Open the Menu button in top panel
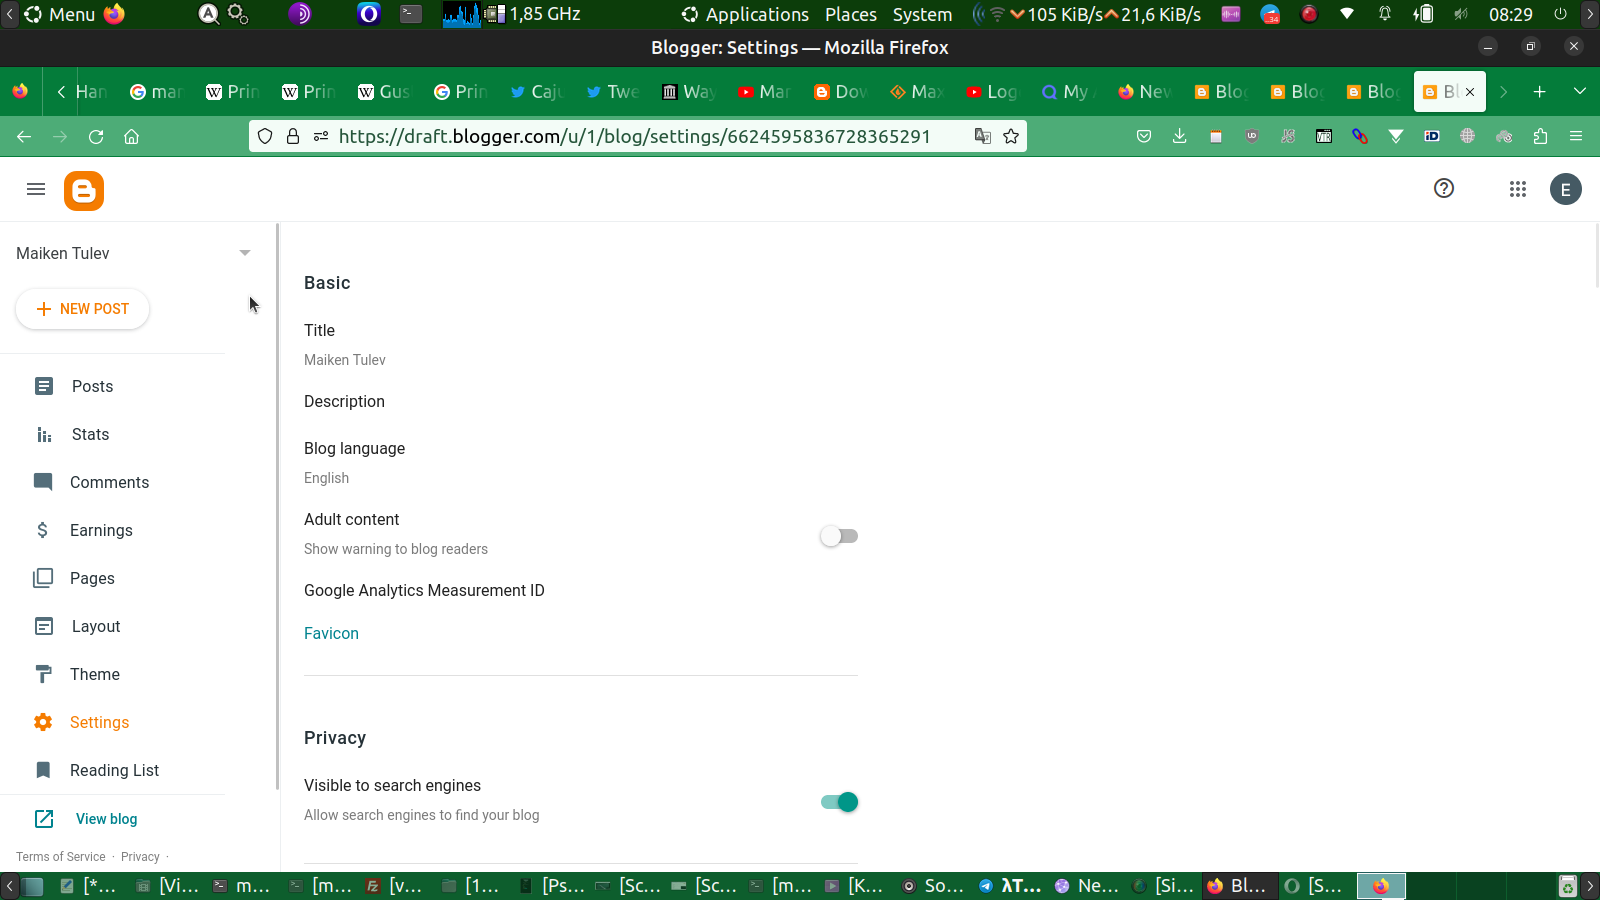1600x900 pixels. (x=60, y=14)
